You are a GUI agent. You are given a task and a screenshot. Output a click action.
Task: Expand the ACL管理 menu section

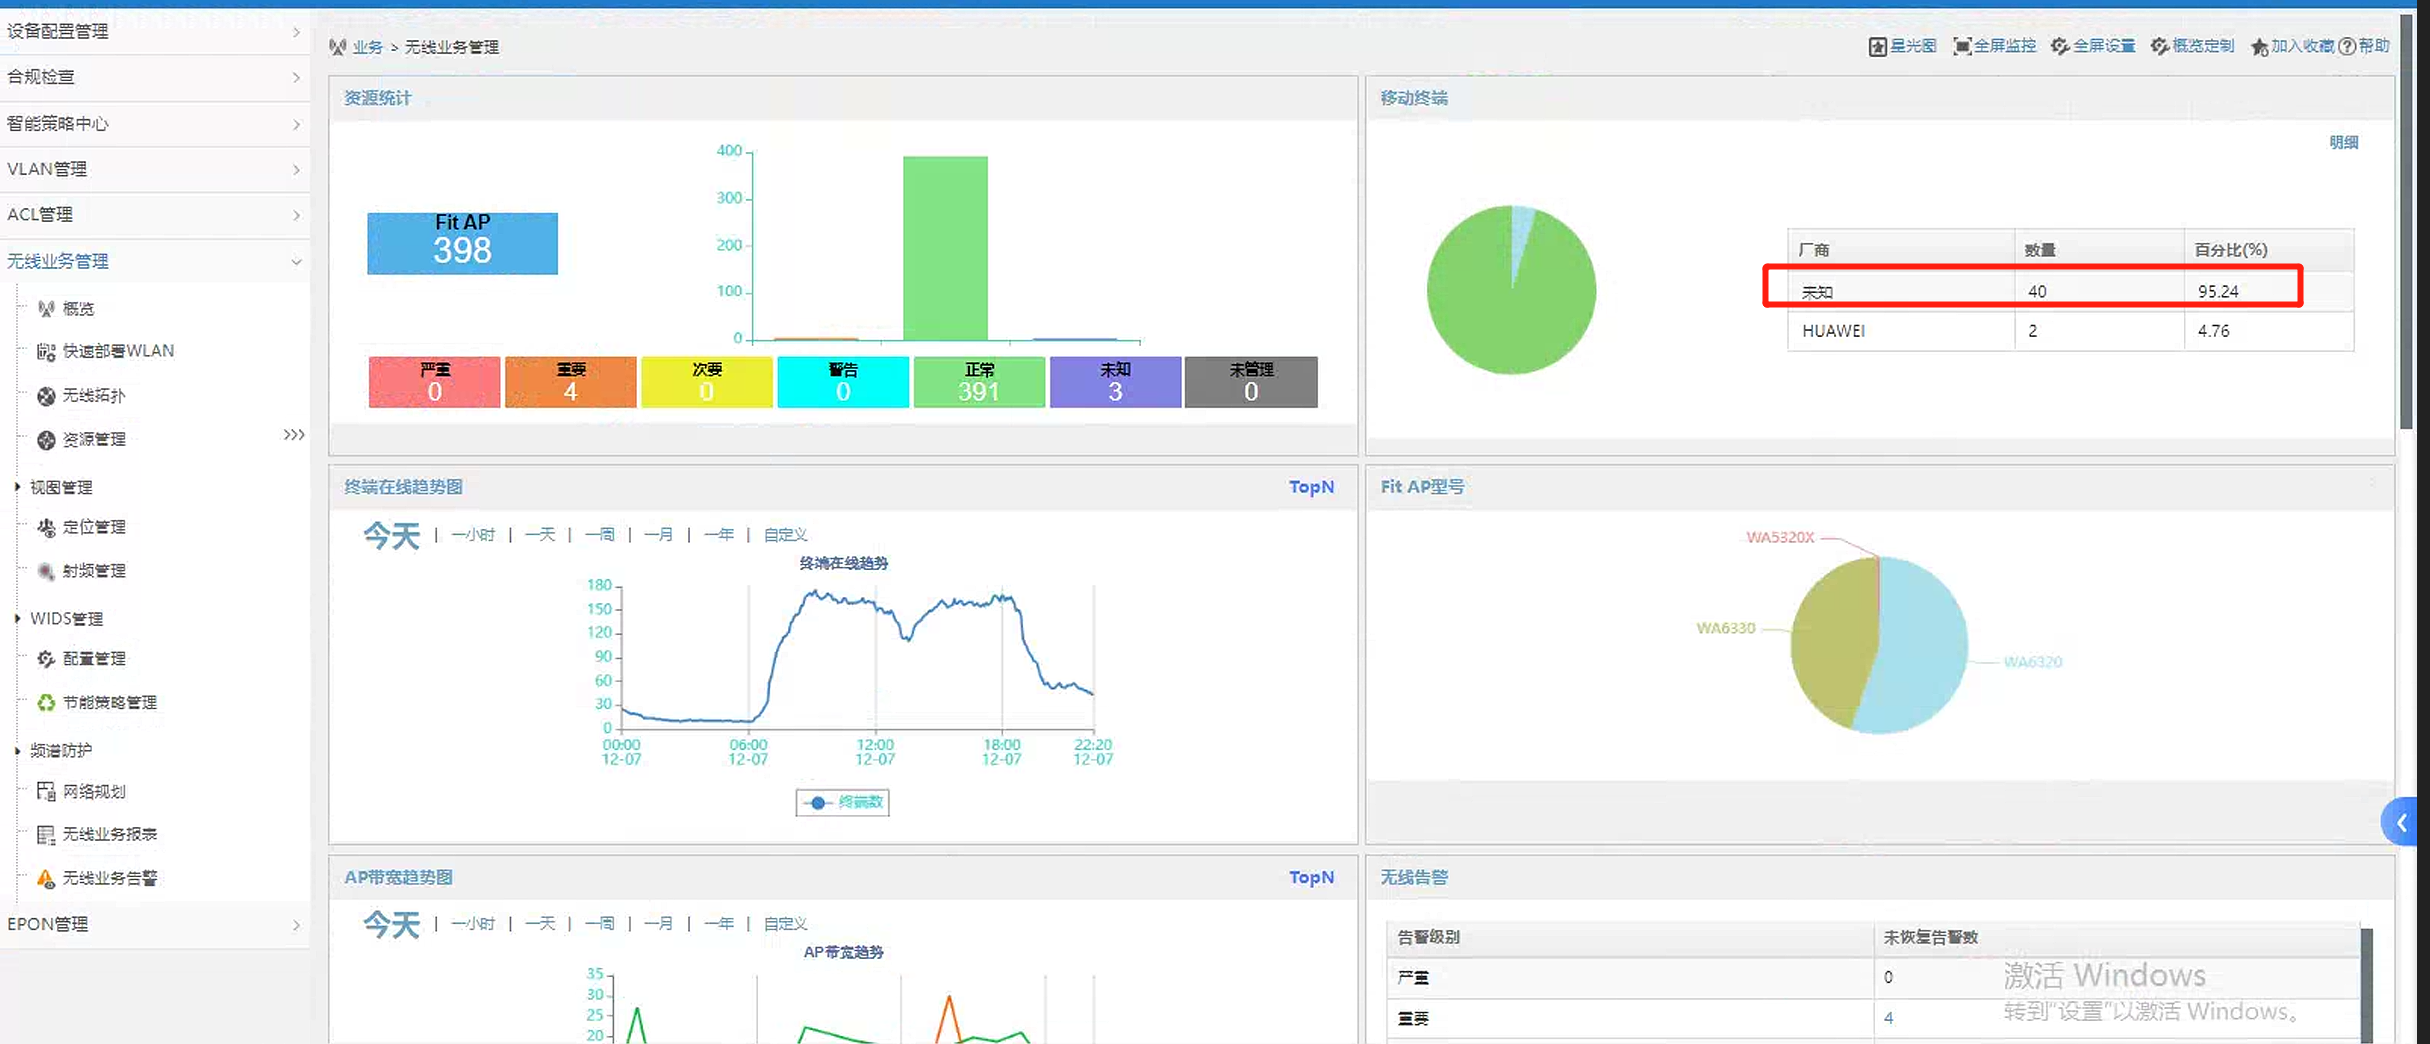coord(155,215)
